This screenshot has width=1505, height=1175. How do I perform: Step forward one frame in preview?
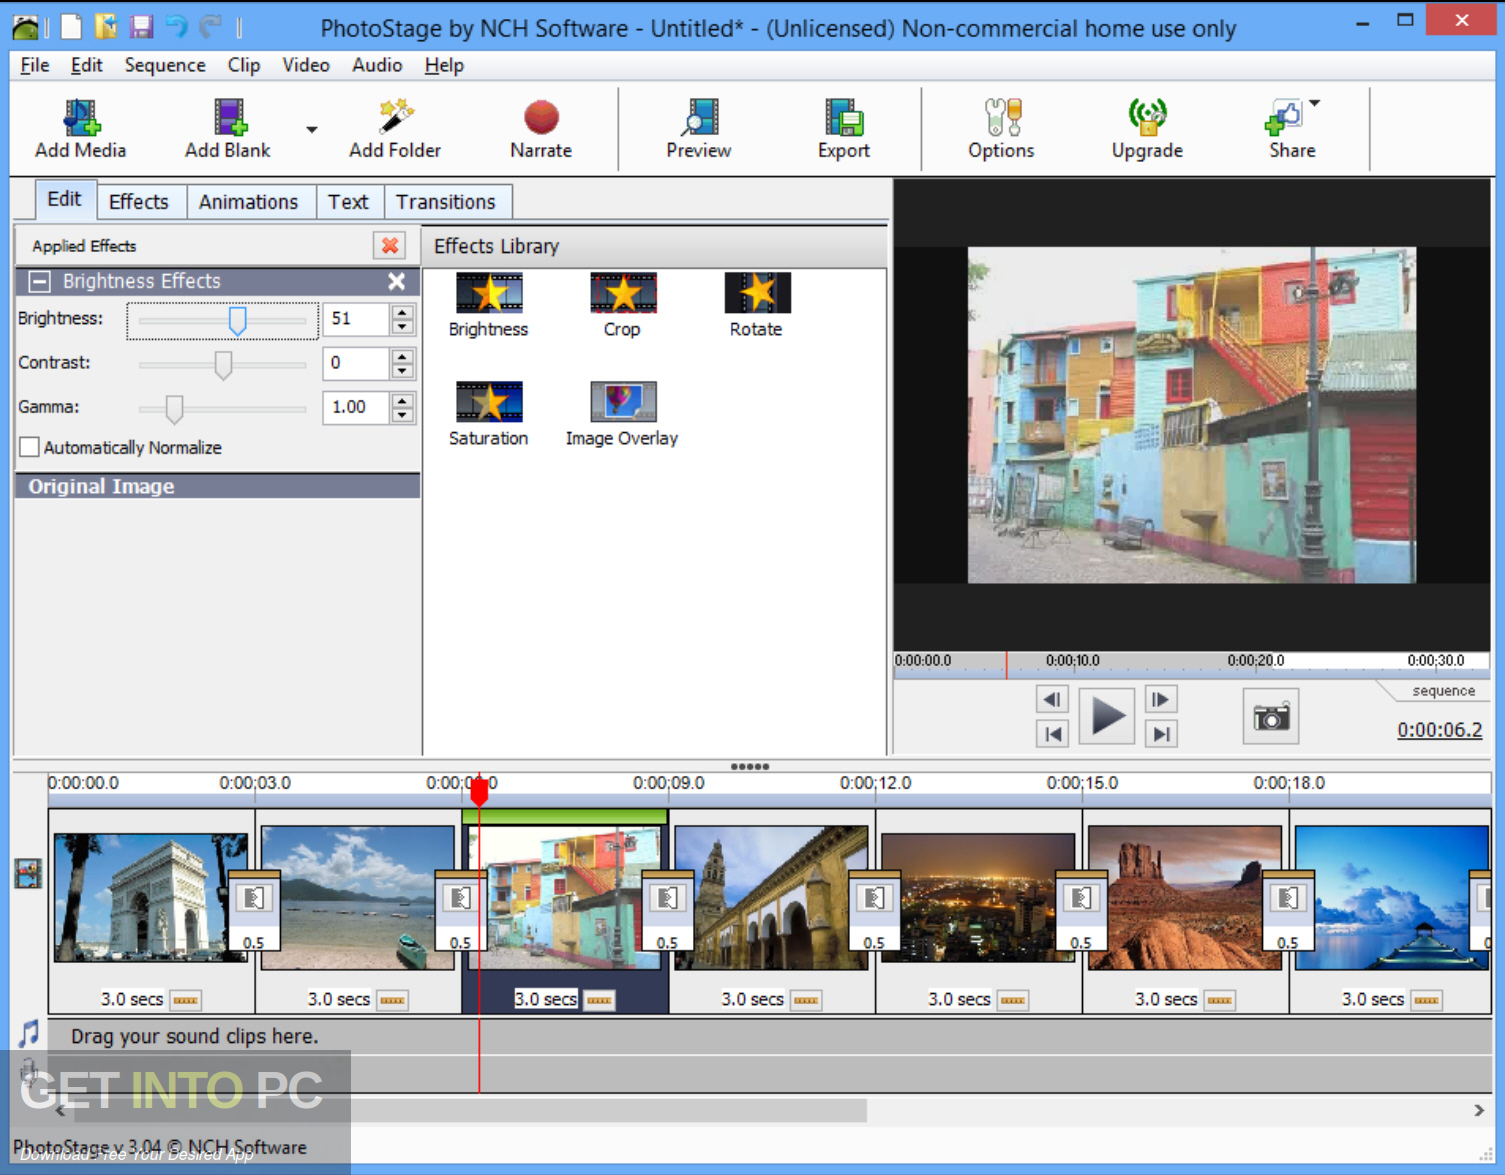pos(1161,699)
